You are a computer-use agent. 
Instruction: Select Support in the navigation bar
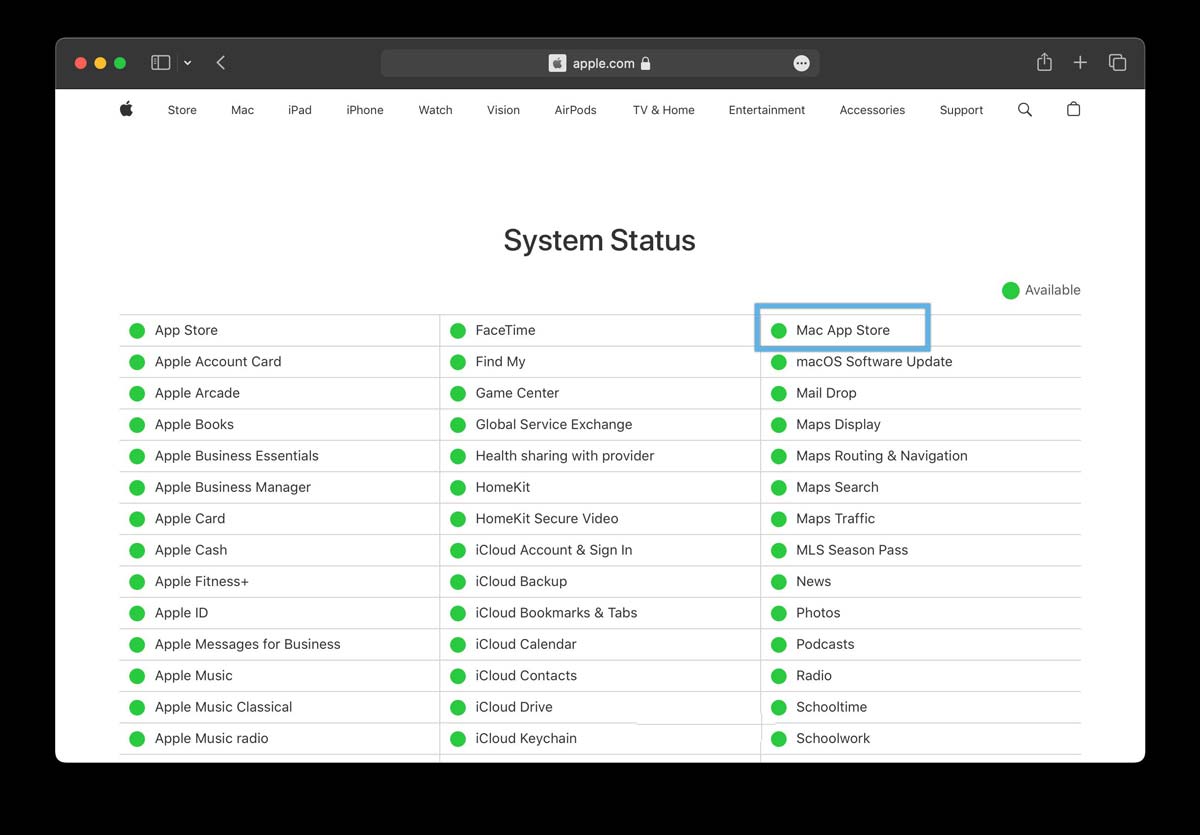[x=960, y=110]
